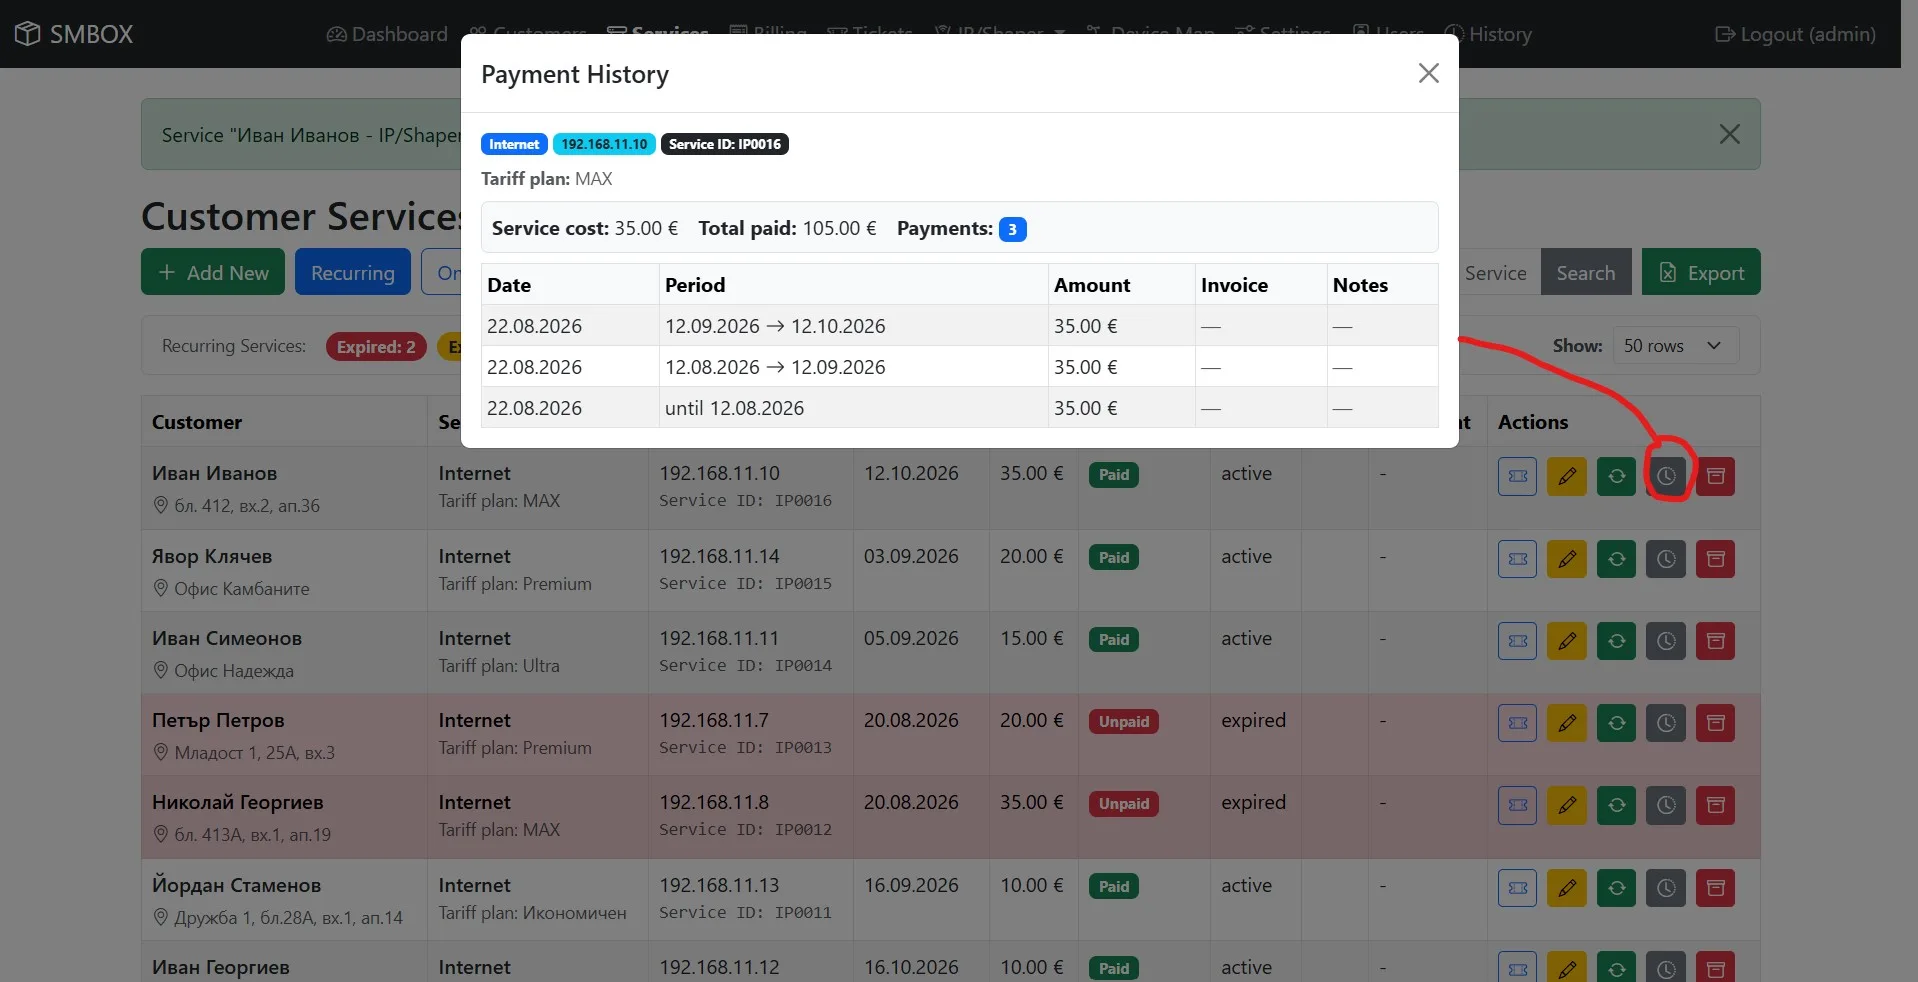Close the Payment History dialog

[x=1428, y=73]
